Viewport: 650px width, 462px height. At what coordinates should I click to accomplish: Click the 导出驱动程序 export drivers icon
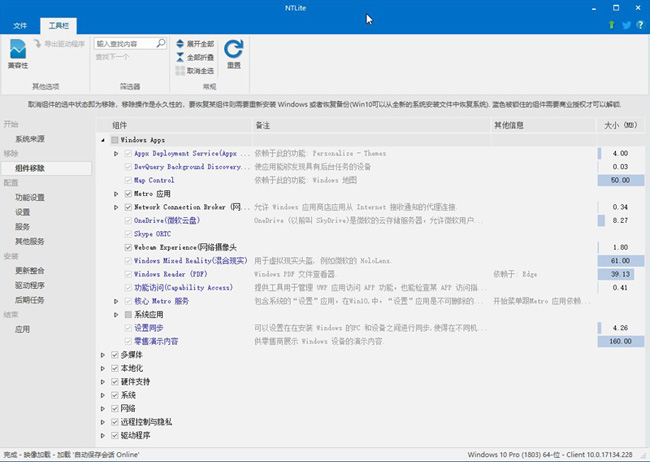(38, 44)
